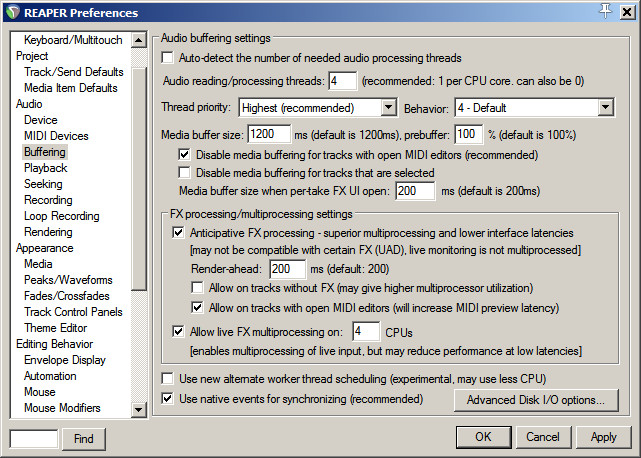Enable new alternate worker thread scheduling
This screenshot has height=458, width=641.
[168, 379]
